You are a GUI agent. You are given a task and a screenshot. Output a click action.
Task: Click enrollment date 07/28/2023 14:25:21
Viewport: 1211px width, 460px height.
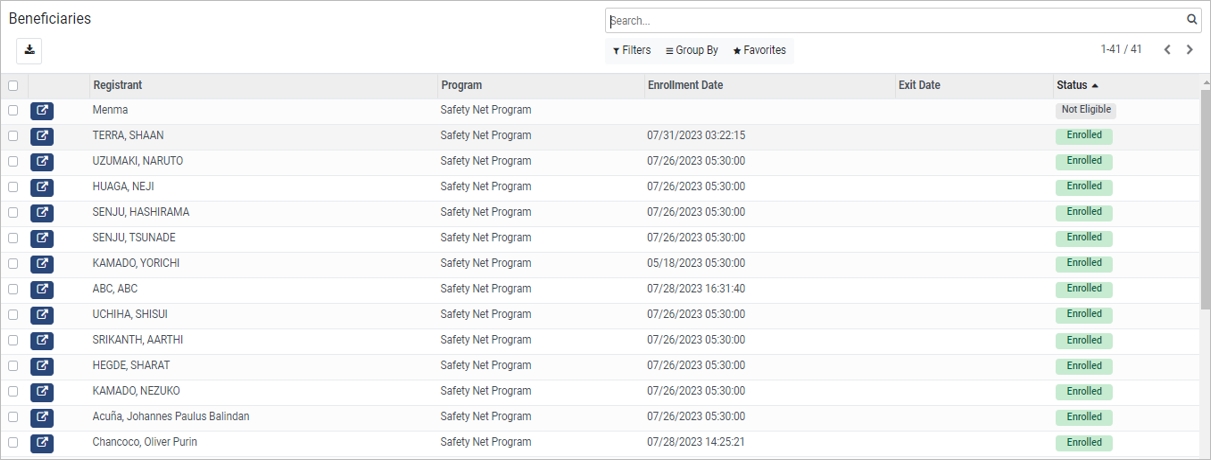[696, 443]
